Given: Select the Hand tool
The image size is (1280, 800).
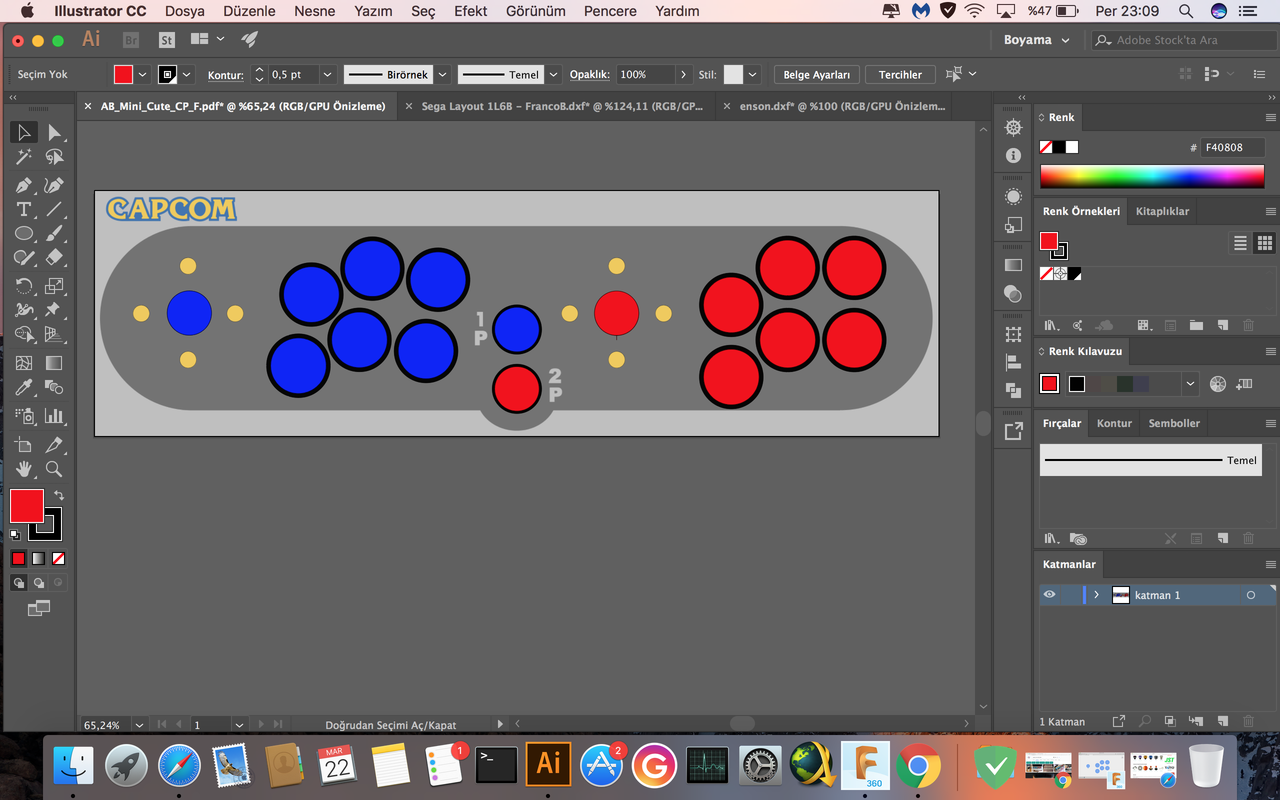Looking at the screenshot, I should pyautogui.click(x=24, y=468).
